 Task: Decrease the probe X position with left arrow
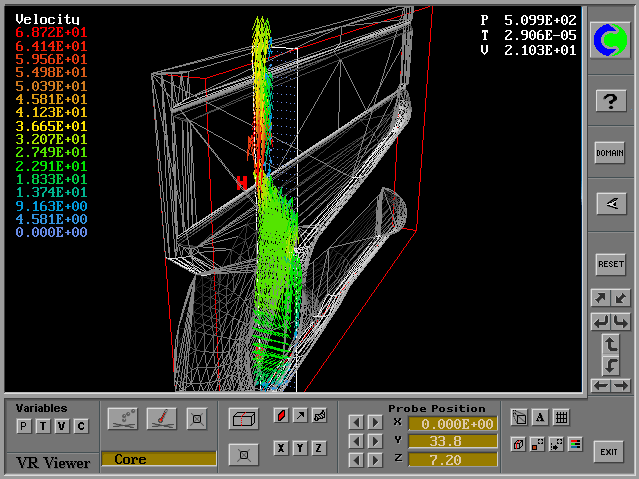pyautogui.click(x=356, y=422)
